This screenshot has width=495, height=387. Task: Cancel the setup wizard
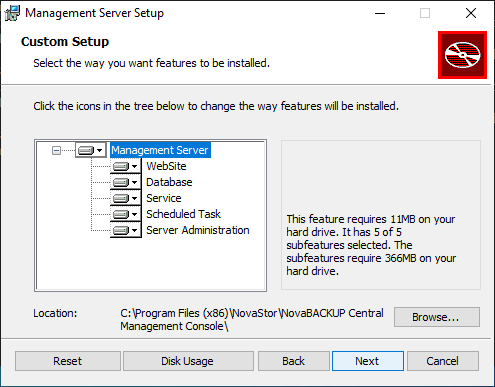(x=443, y=361)
